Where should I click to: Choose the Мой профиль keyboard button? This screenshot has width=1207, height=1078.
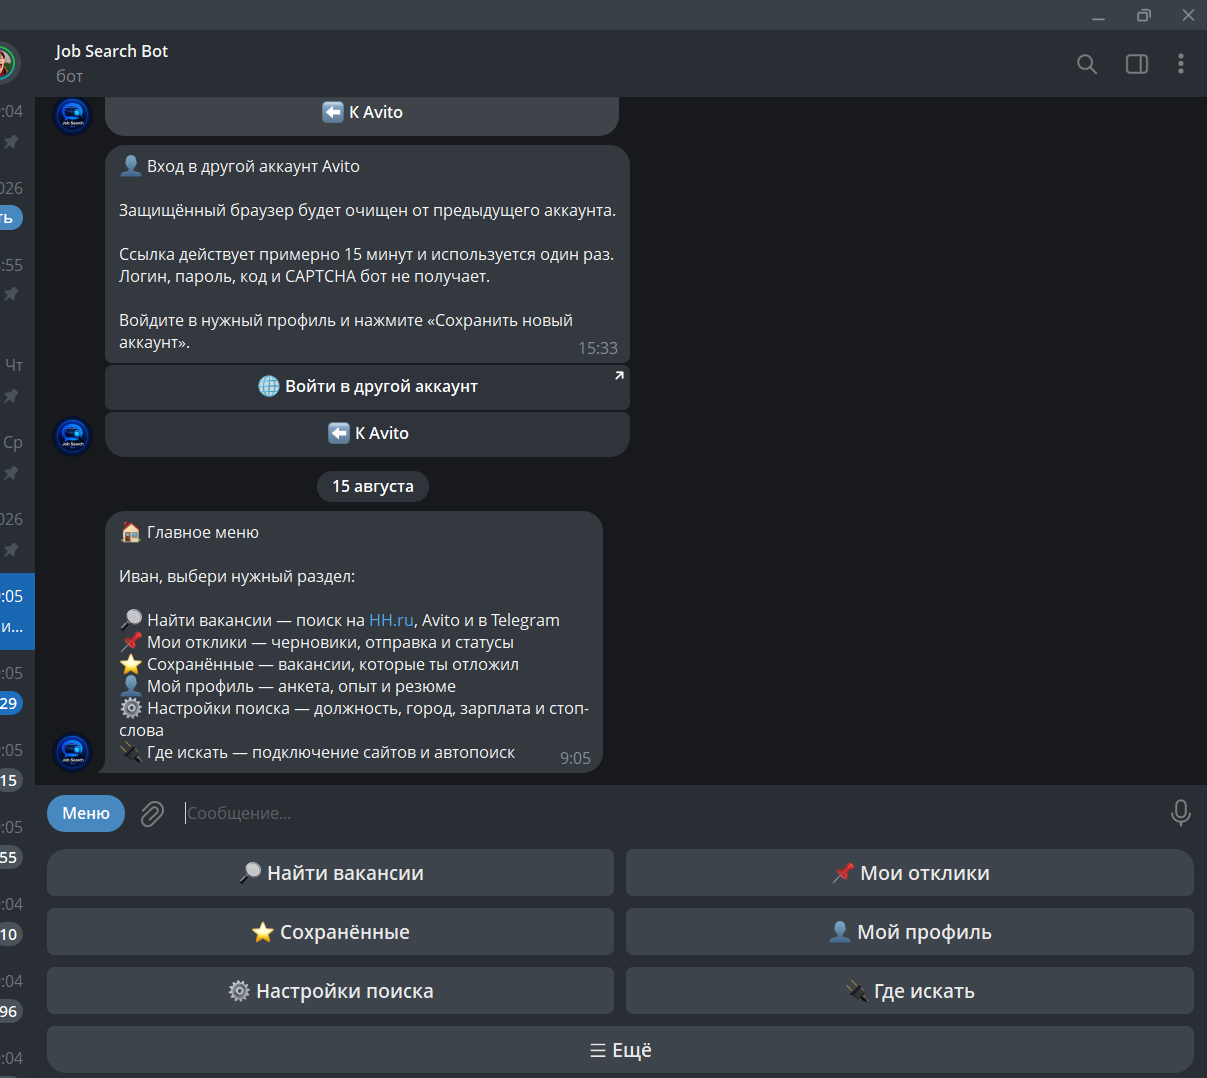(x=910, y=932)
